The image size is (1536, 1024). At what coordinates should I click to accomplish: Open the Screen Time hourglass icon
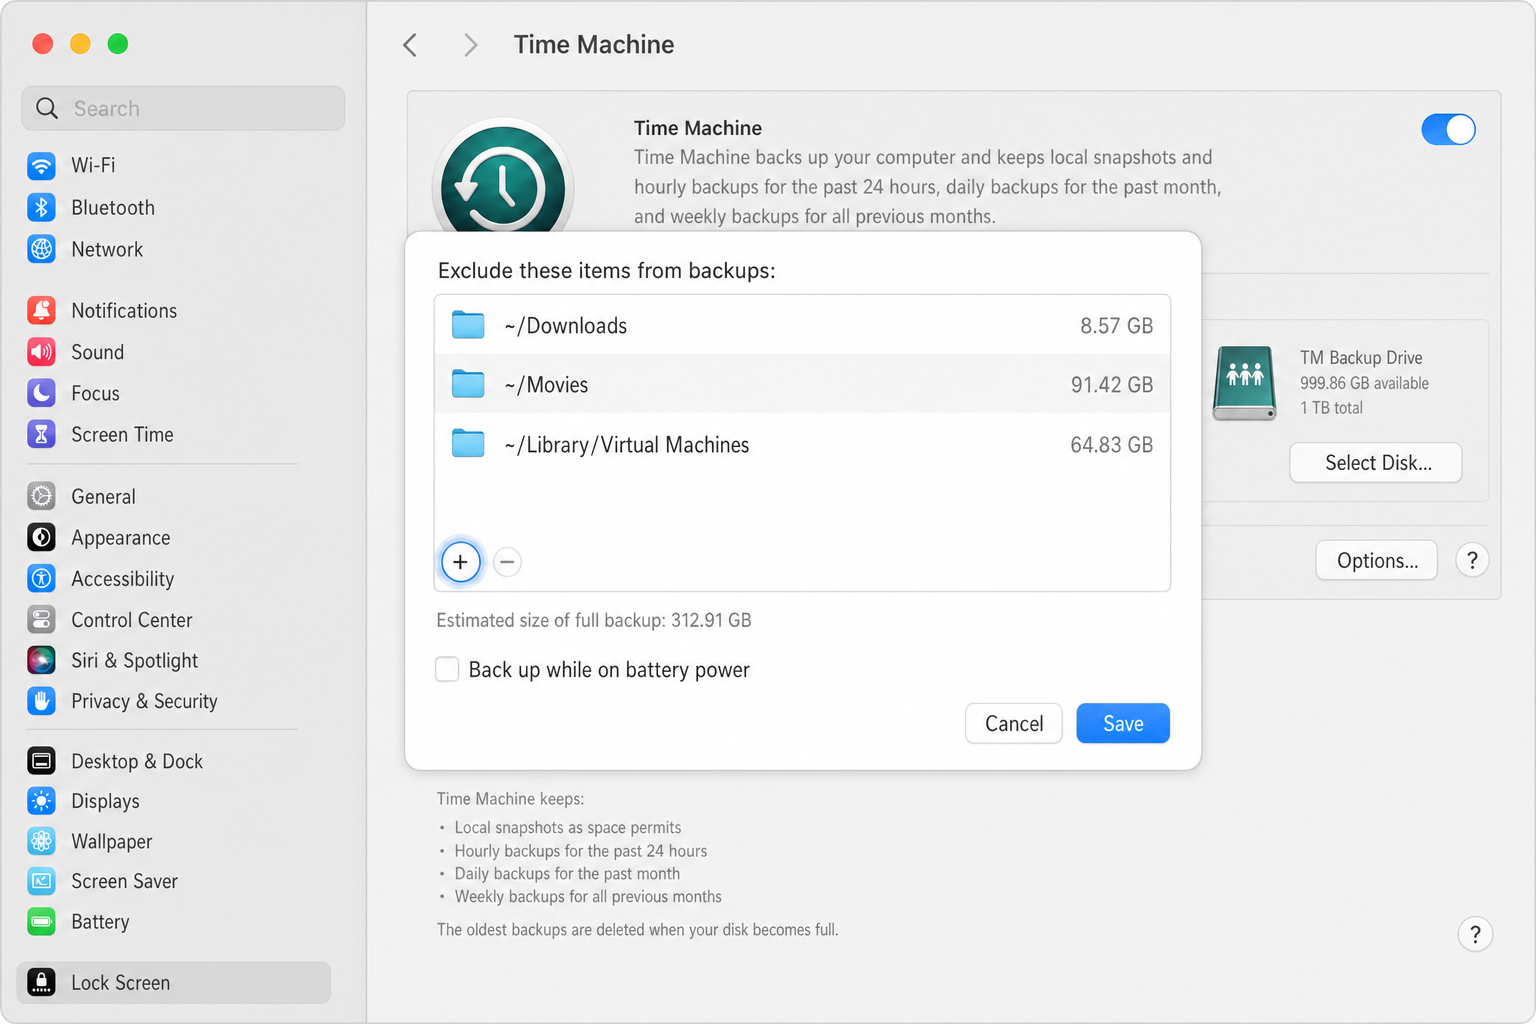pos(41,434)
